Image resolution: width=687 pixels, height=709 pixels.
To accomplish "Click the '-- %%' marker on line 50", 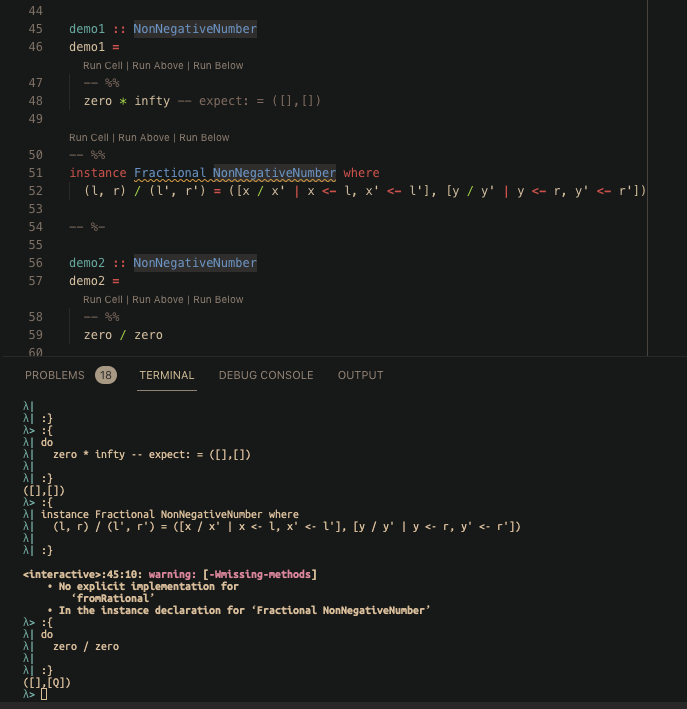I will tap(87, 155).
